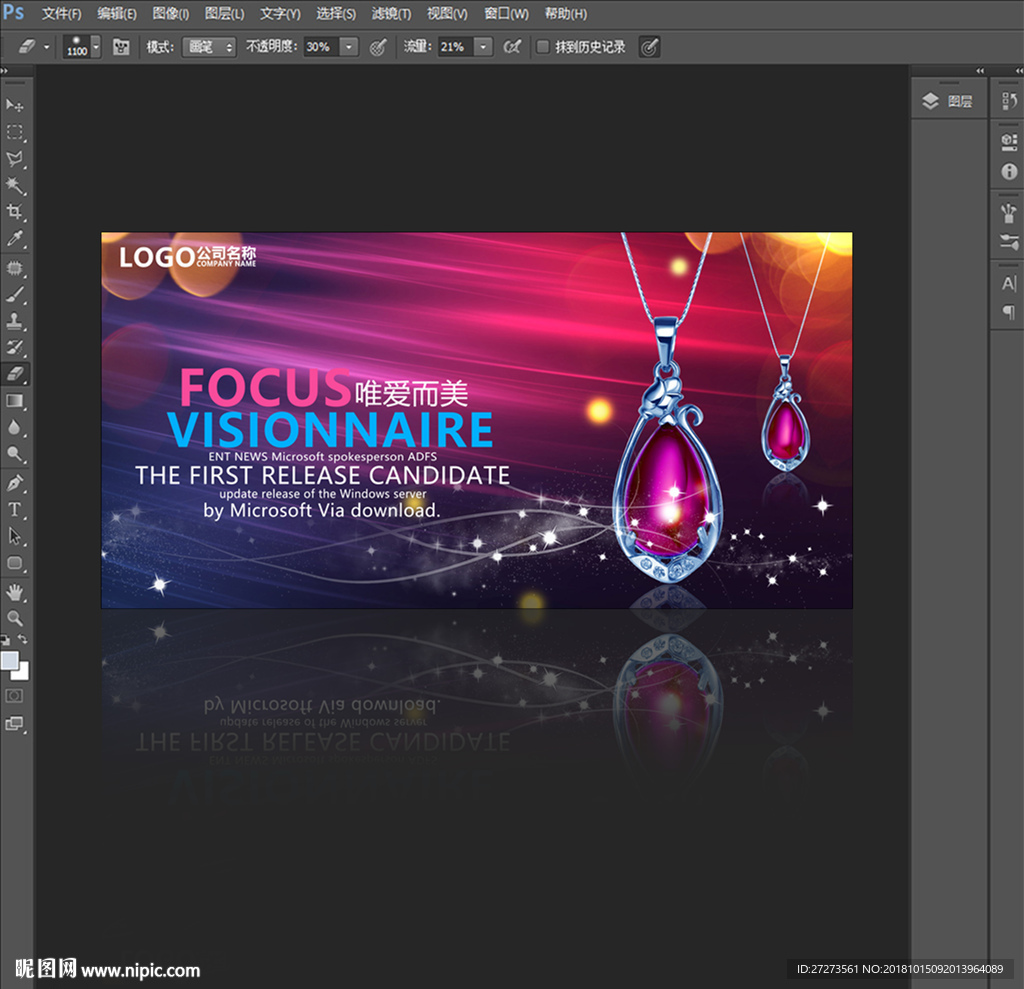This screenshot has width=1024, height=989.
Task: Select the Eyedropper tool
Action: (14, 238)
